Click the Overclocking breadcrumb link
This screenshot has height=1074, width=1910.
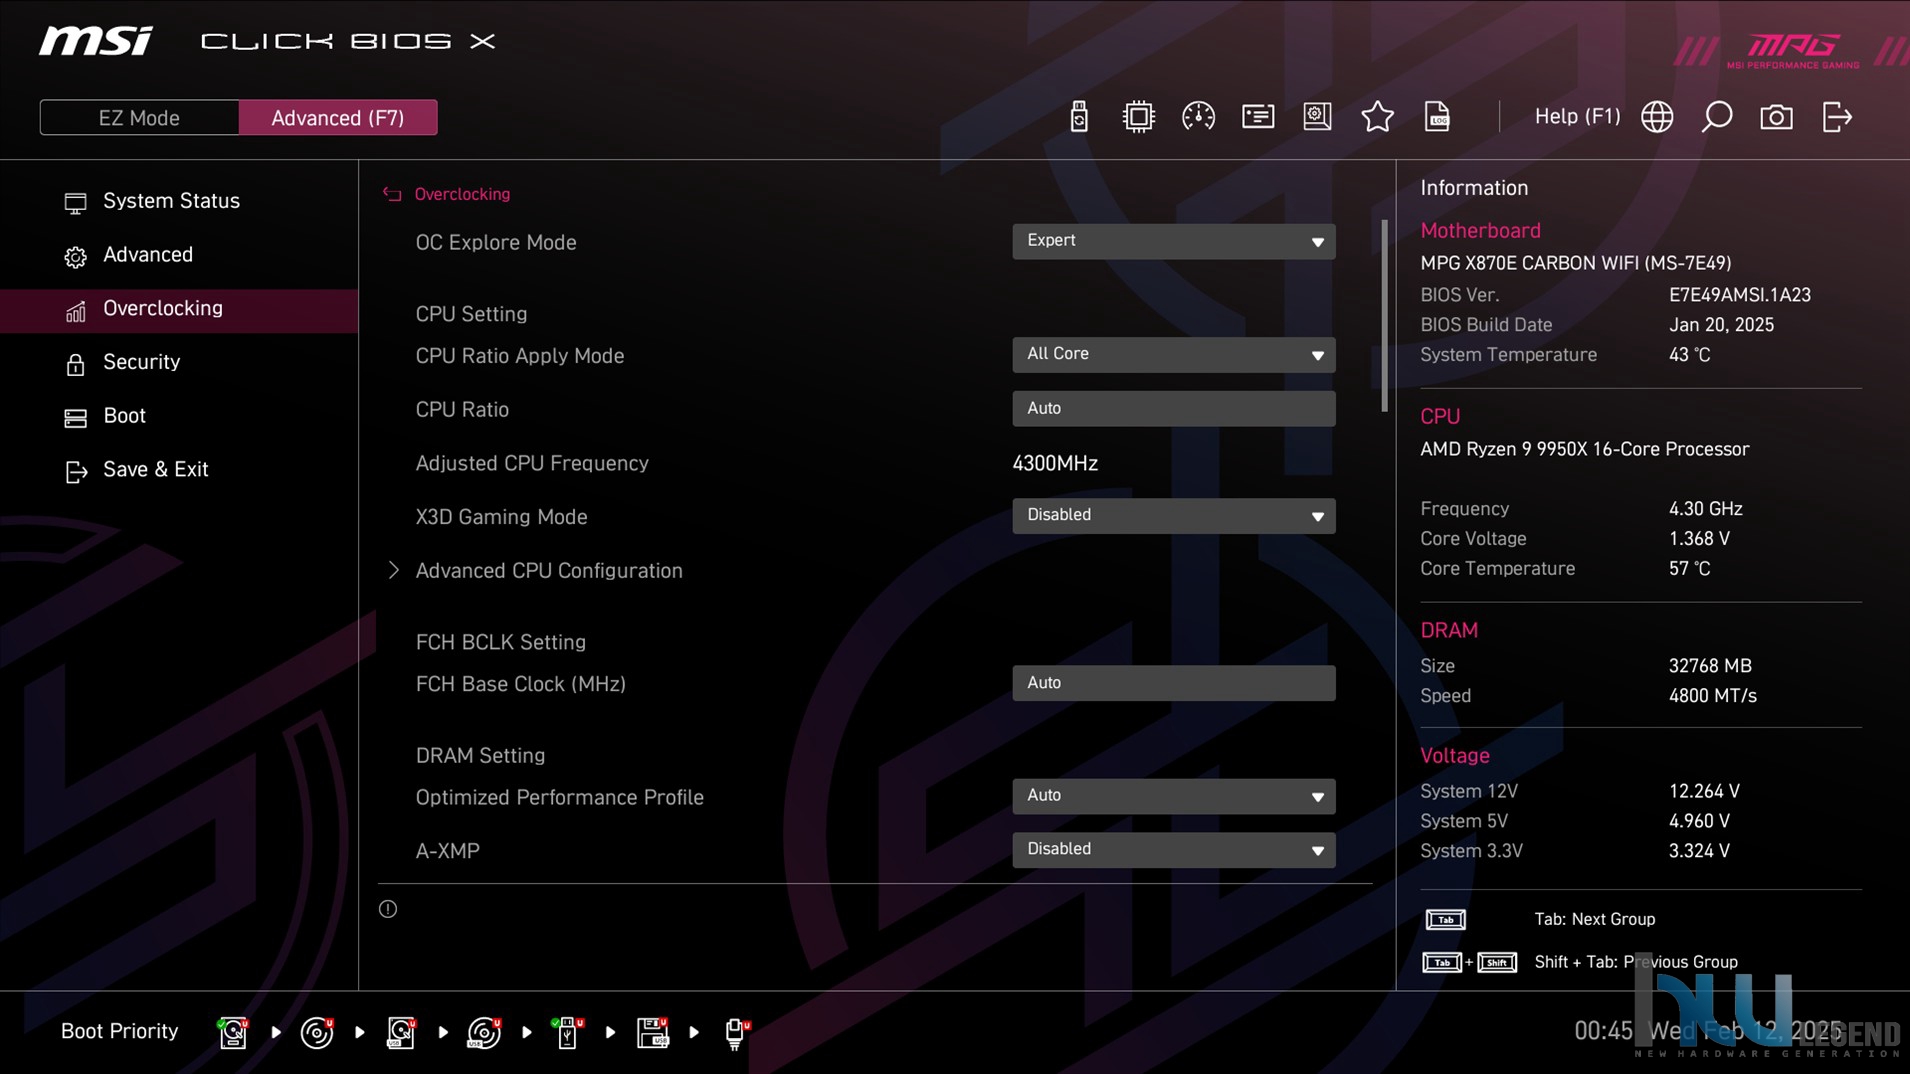click(x=462, y=194)
